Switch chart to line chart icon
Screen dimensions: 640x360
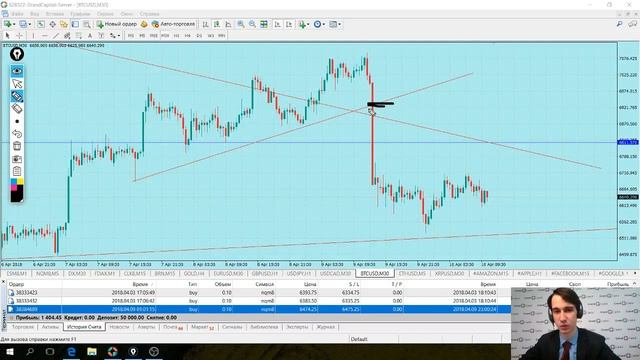228,24
